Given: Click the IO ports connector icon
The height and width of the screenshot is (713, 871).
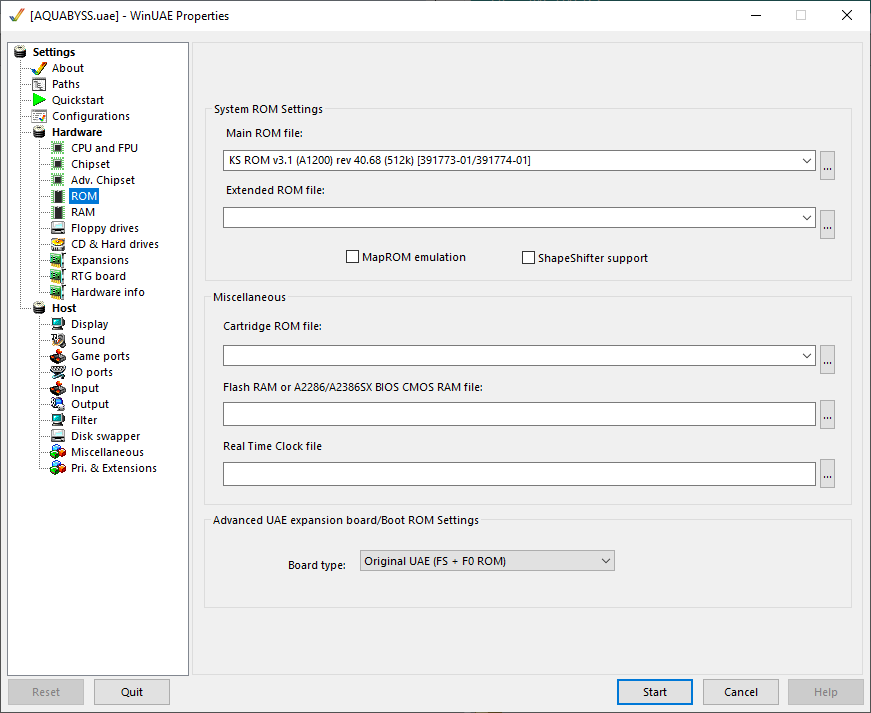Looking at the screenshot, I should [x=58, y=372].
